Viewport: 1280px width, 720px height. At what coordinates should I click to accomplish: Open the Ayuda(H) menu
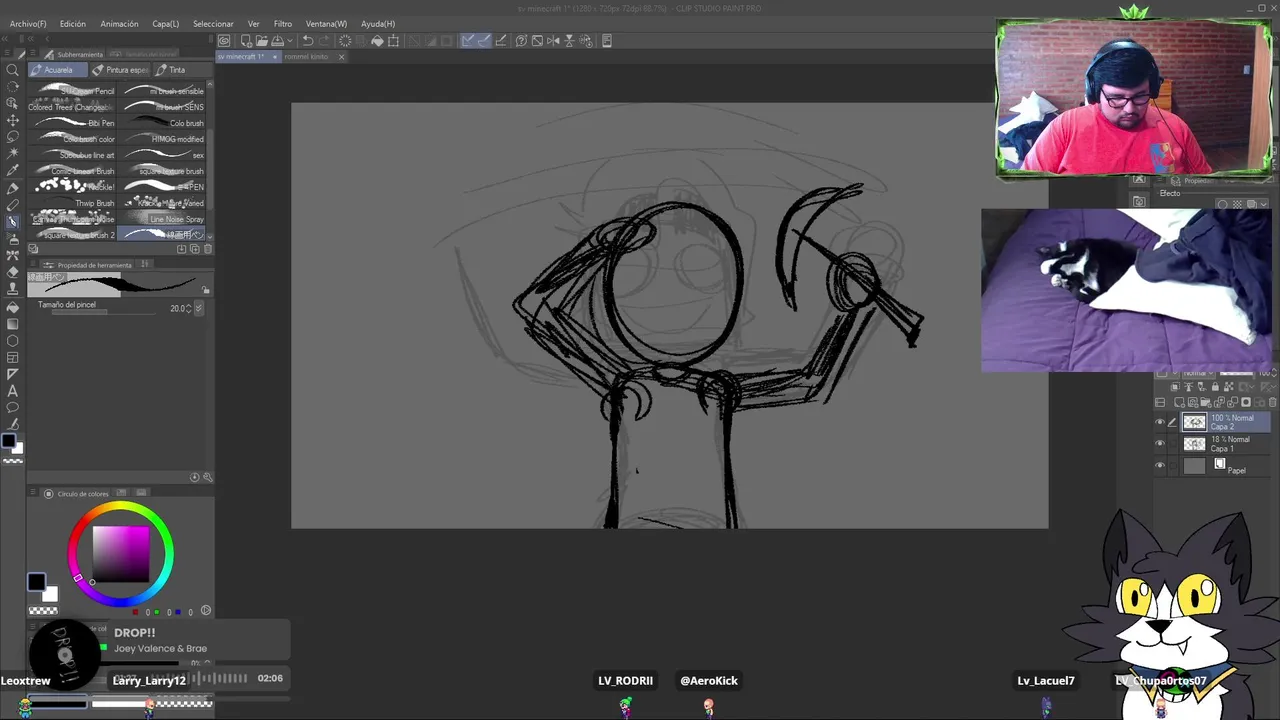tap(378, 24)
